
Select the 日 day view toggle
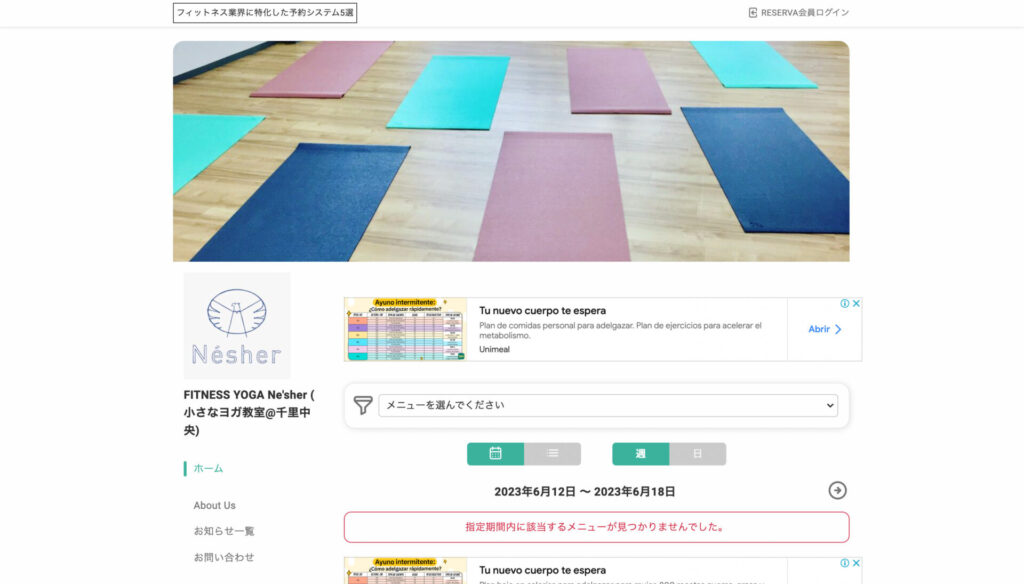click(697, 453)
